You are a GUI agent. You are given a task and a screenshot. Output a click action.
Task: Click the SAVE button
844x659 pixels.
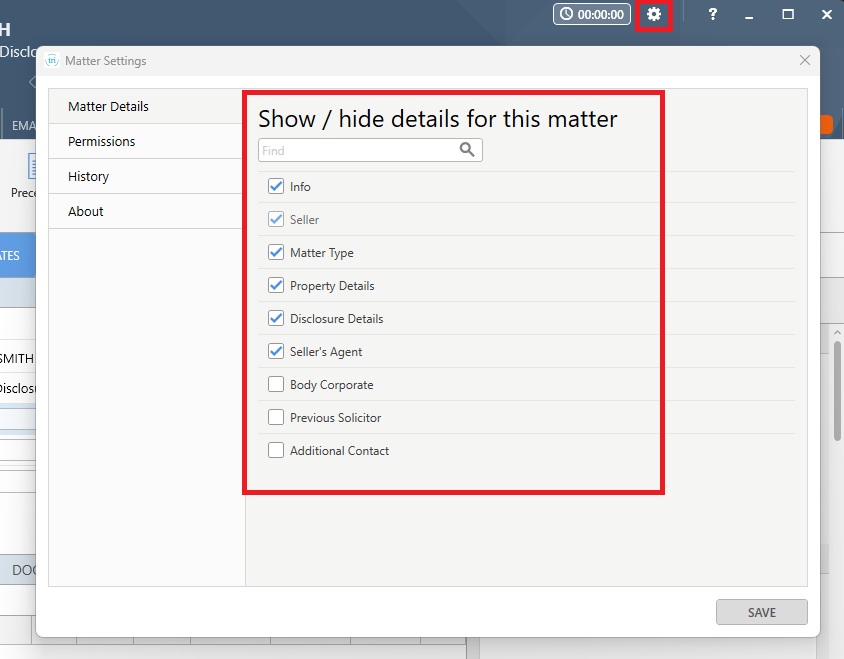pyautogui.click(x=762, y=612)
